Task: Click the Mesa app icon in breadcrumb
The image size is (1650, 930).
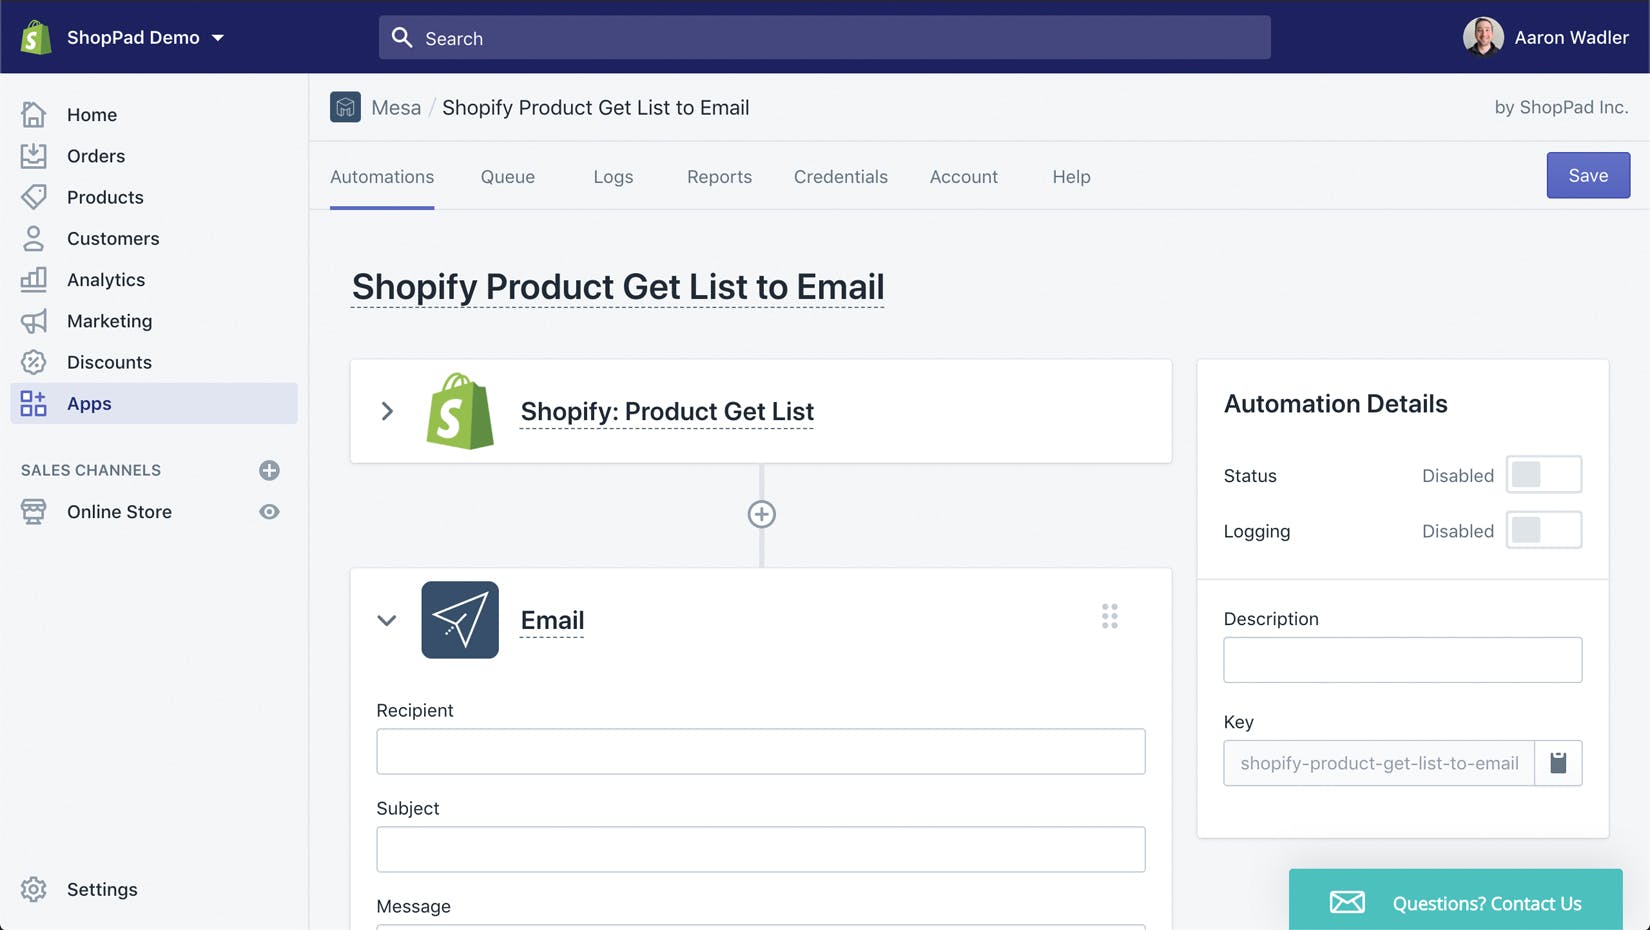Action: pos(345,107)
